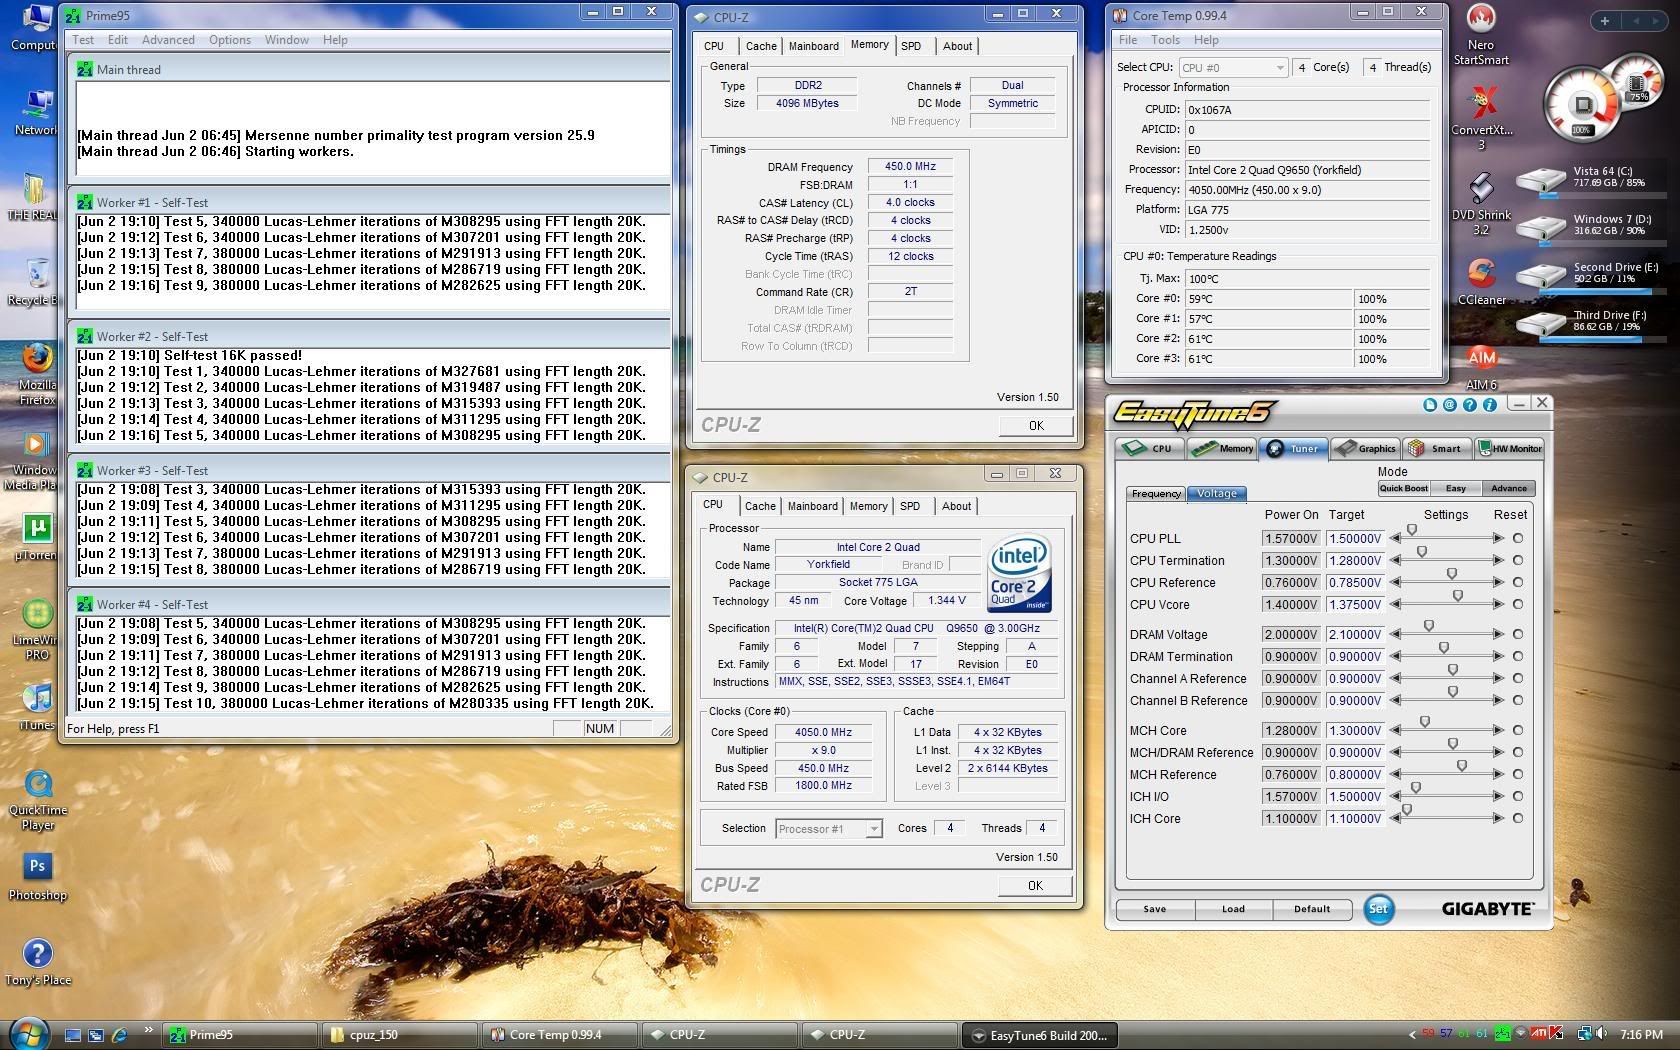Open the Select CPU dropdown in Core Temp
The width and height of the screenshot is (1680, 1050).
[1233, 67]
